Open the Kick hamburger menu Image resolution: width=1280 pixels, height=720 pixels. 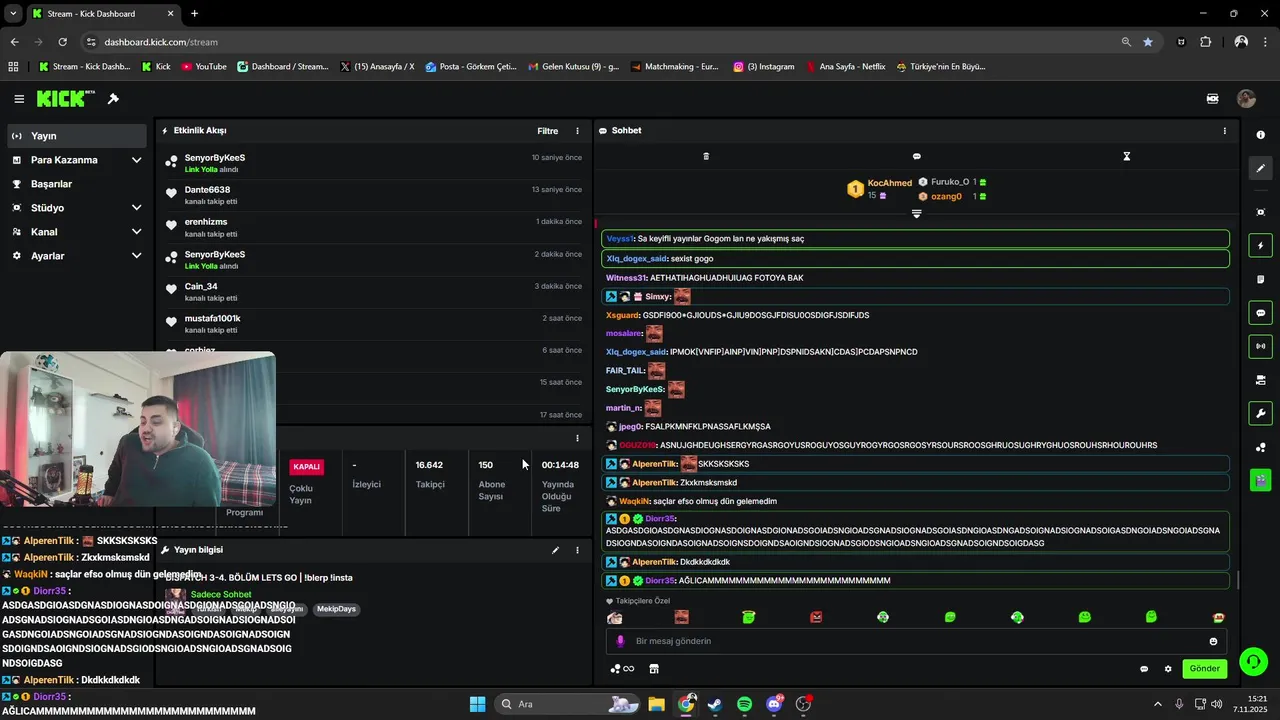pyautogui.click(x=19, y=99)
